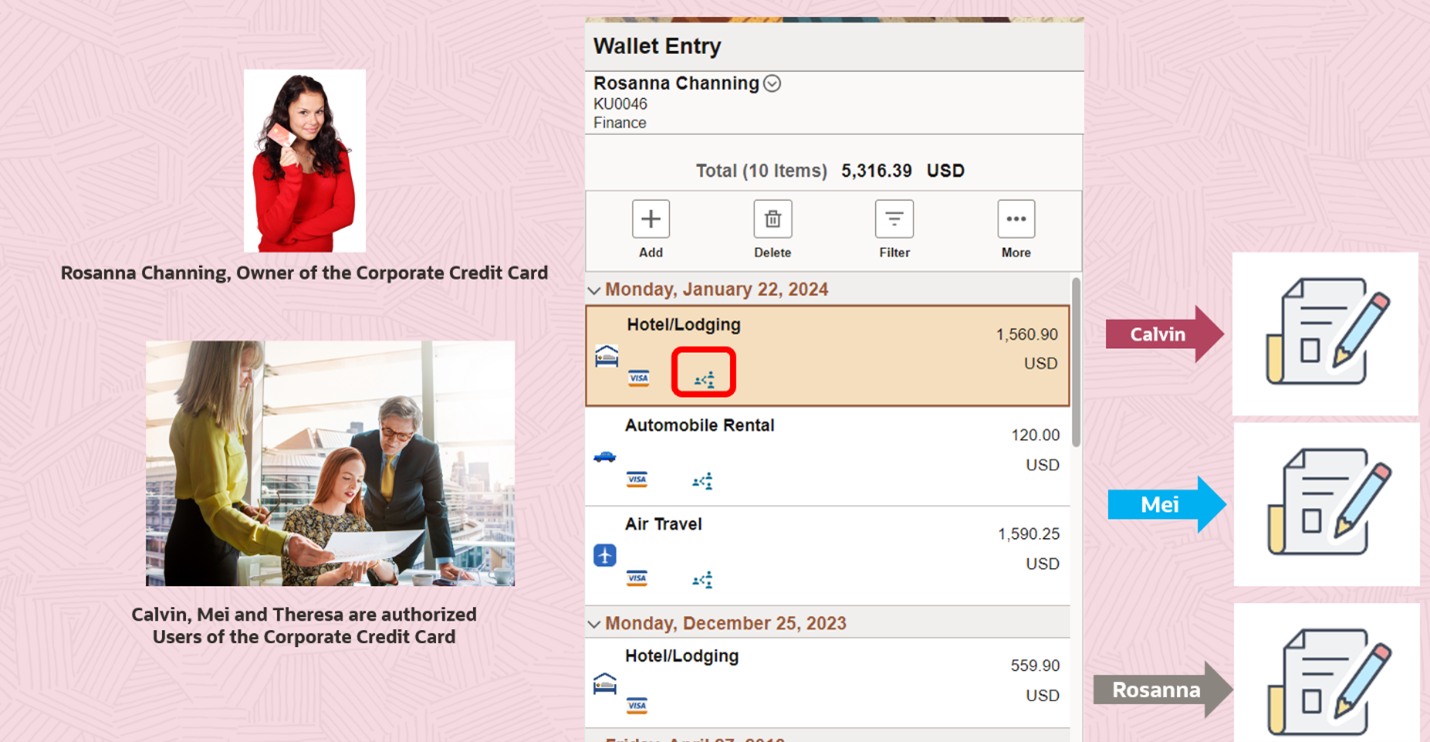Click the Visa icon under Air Travel
This screenshot has width=1430, height=742.
(x=637, y=579)
